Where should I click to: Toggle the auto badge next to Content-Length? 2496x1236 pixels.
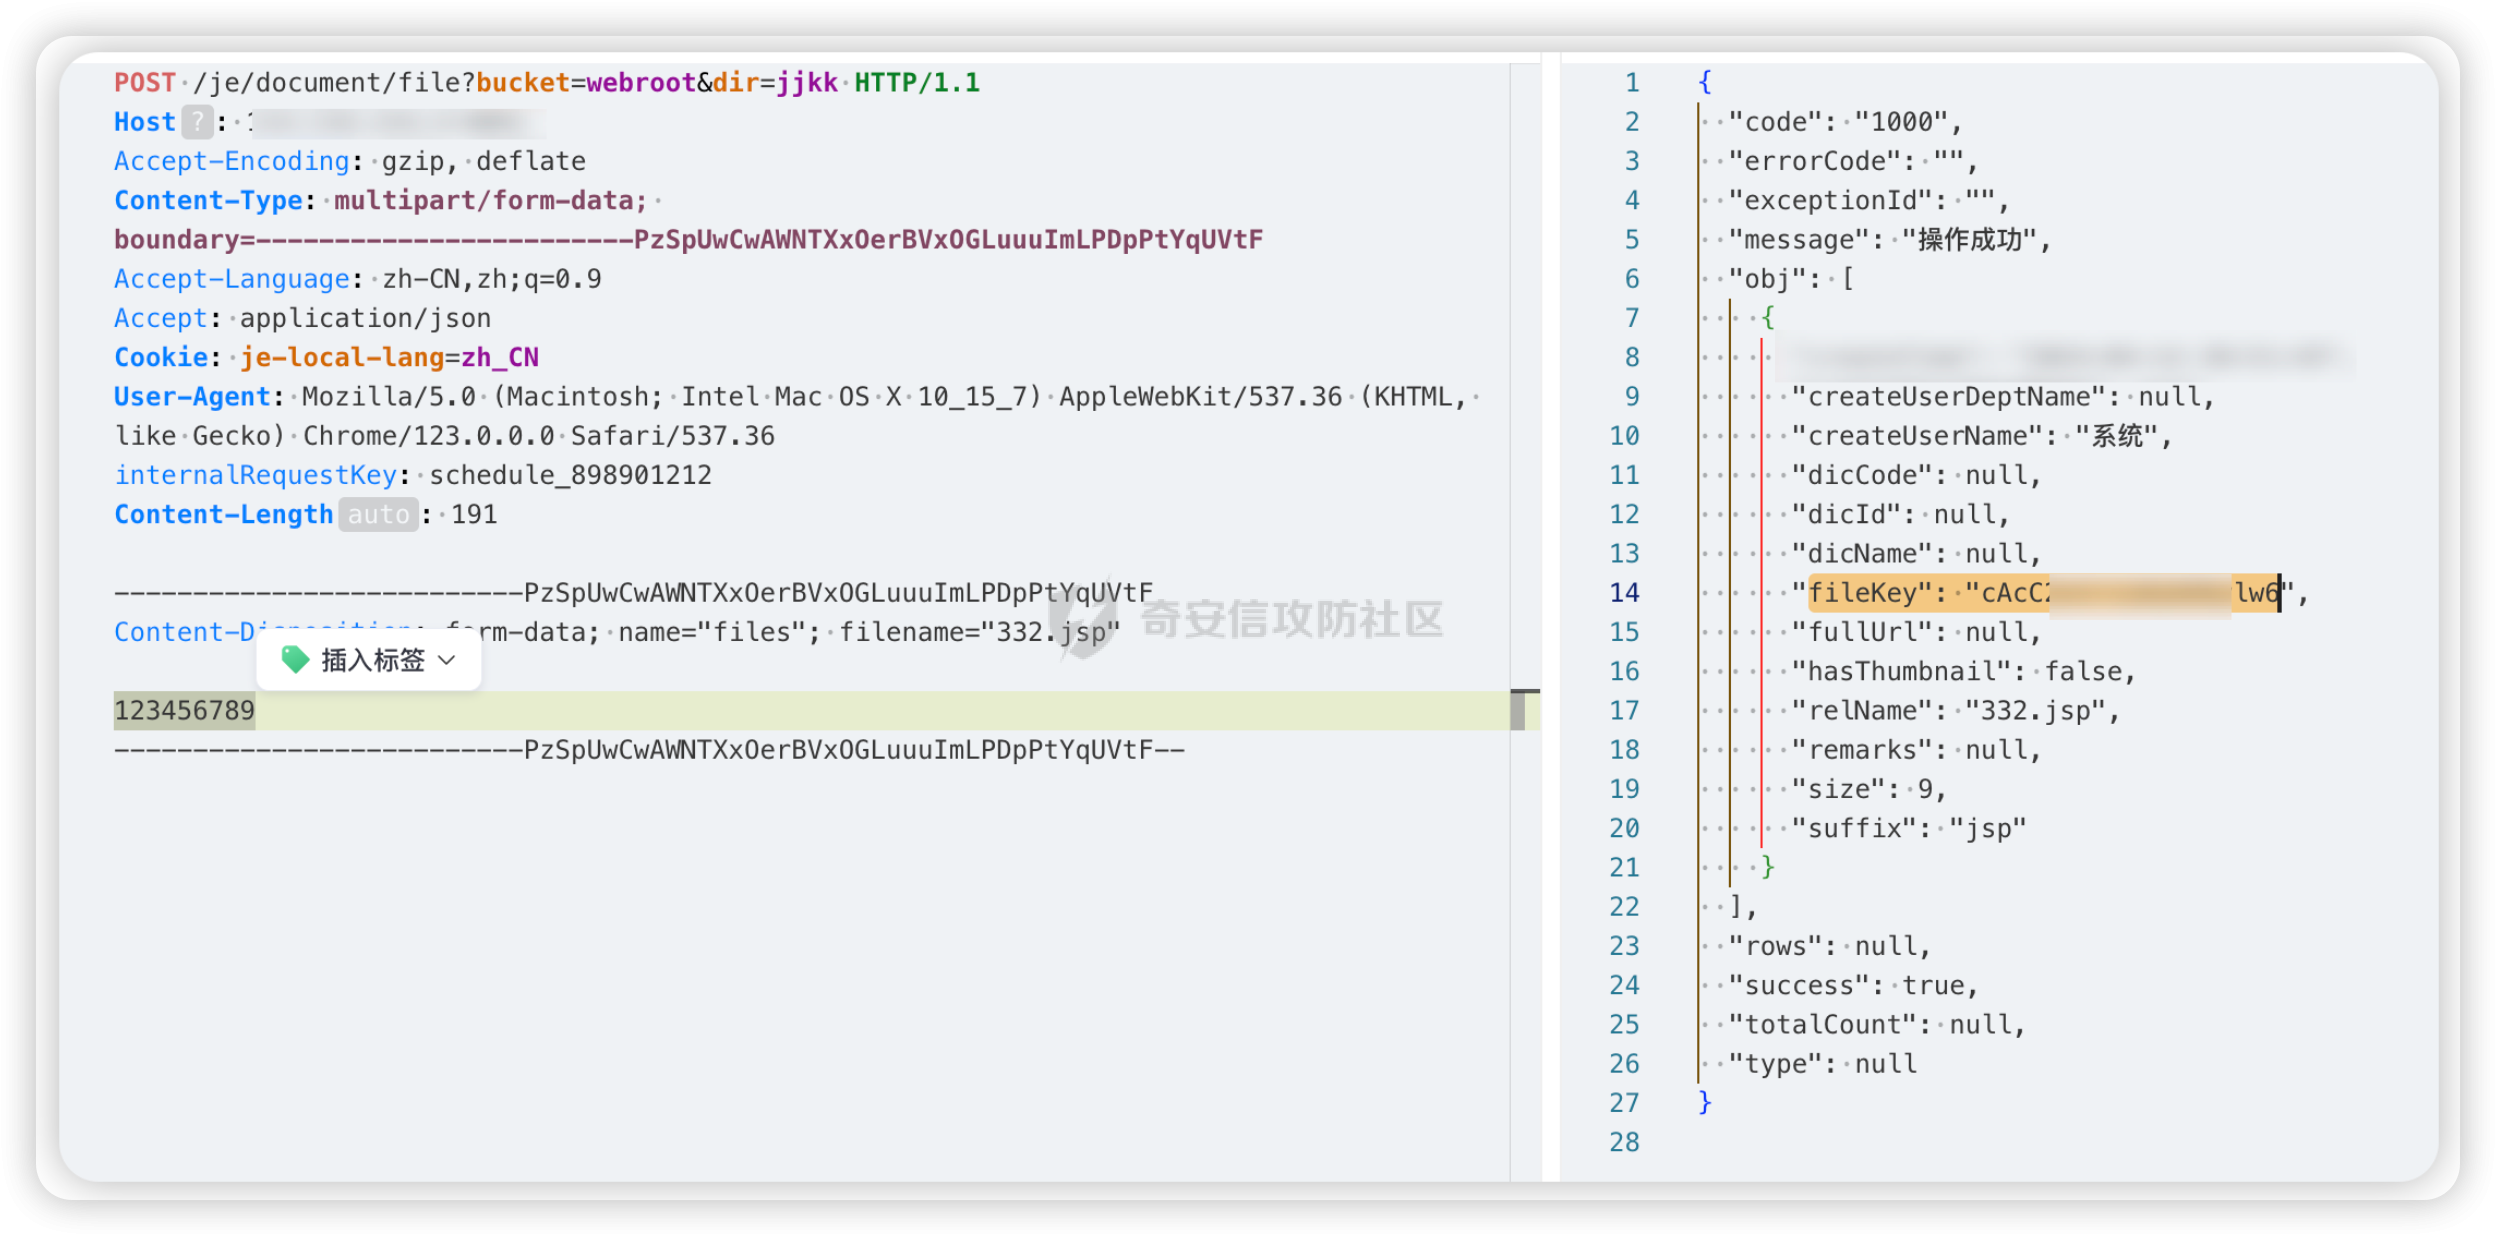(378, 515)
